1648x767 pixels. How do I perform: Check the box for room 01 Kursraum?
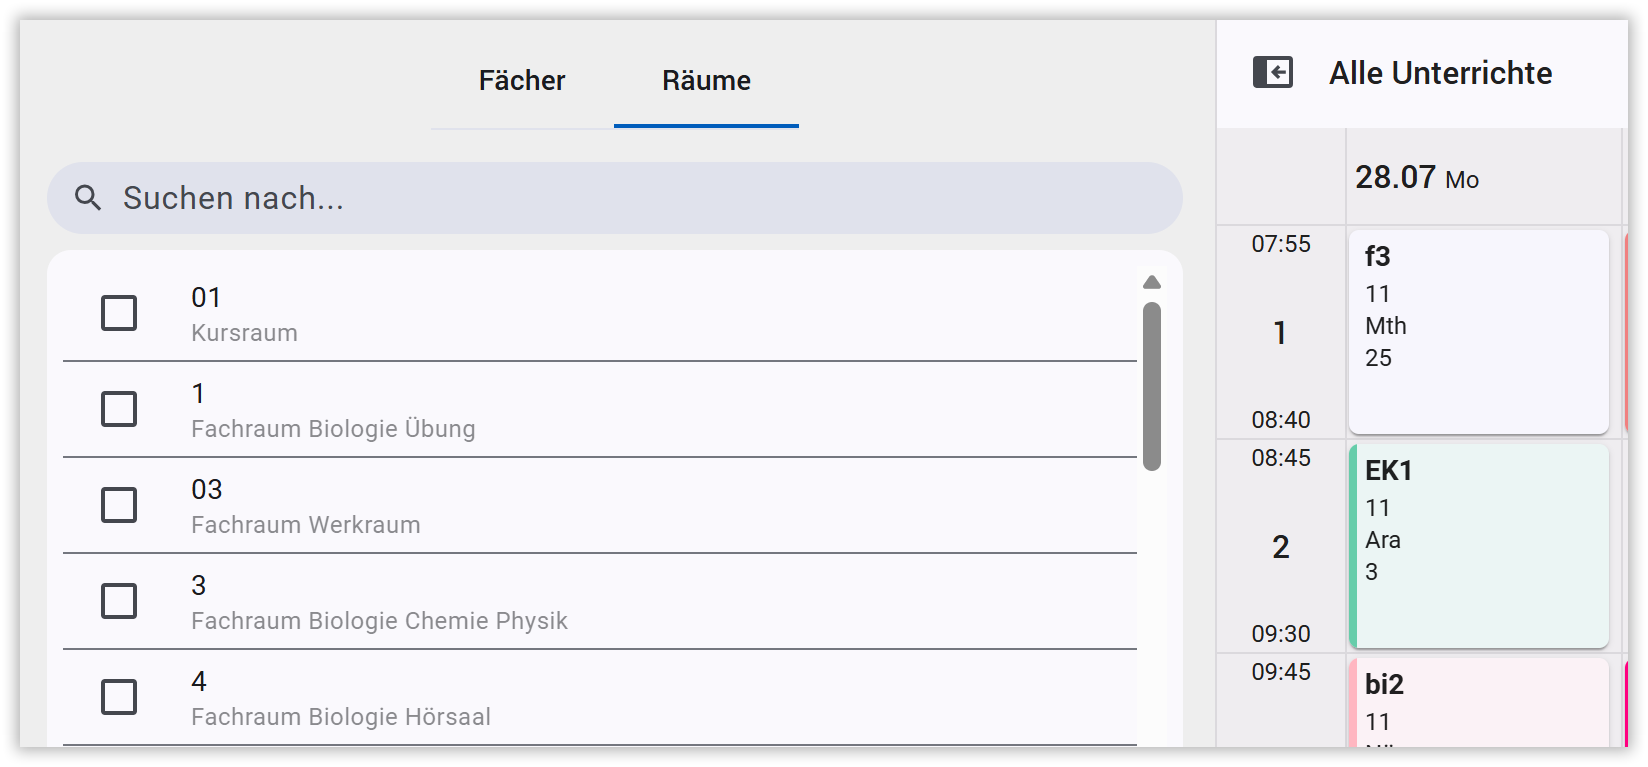(119, 313)
